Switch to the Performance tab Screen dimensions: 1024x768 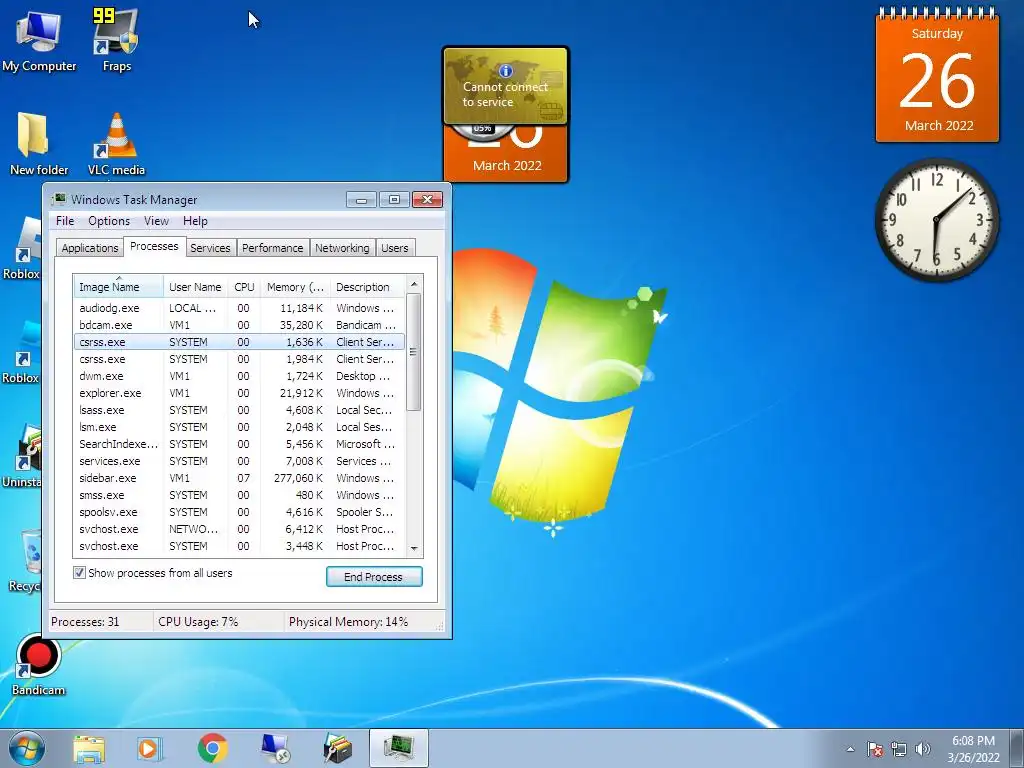[x=272, y=248]
